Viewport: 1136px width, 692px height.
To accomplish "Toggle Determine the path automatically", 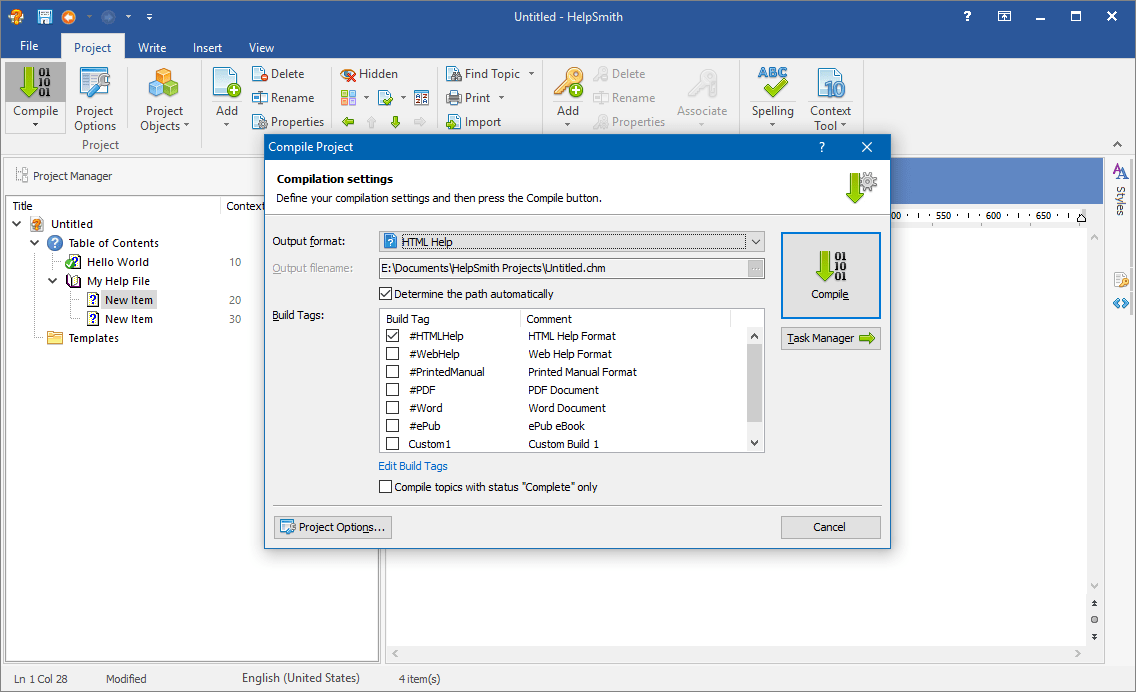I will click(385, 293).
